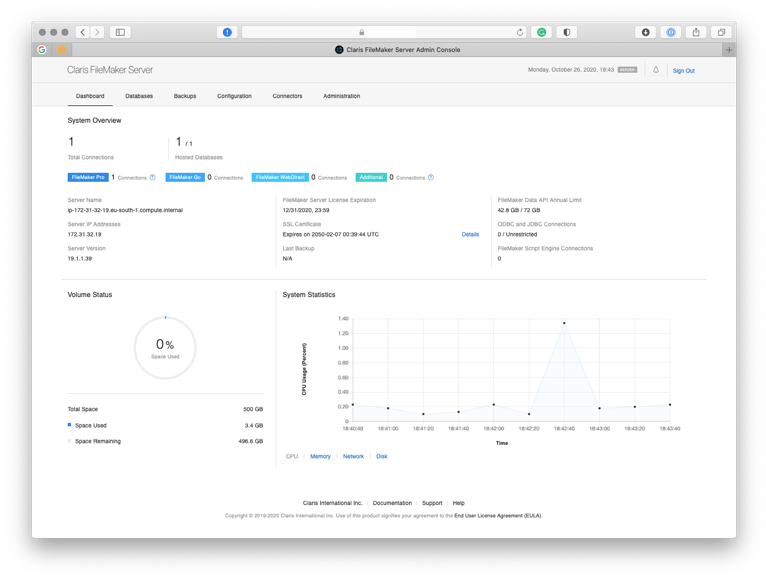Click the Data API limit 42.8 GB / 72 GB

pos(519,211)
